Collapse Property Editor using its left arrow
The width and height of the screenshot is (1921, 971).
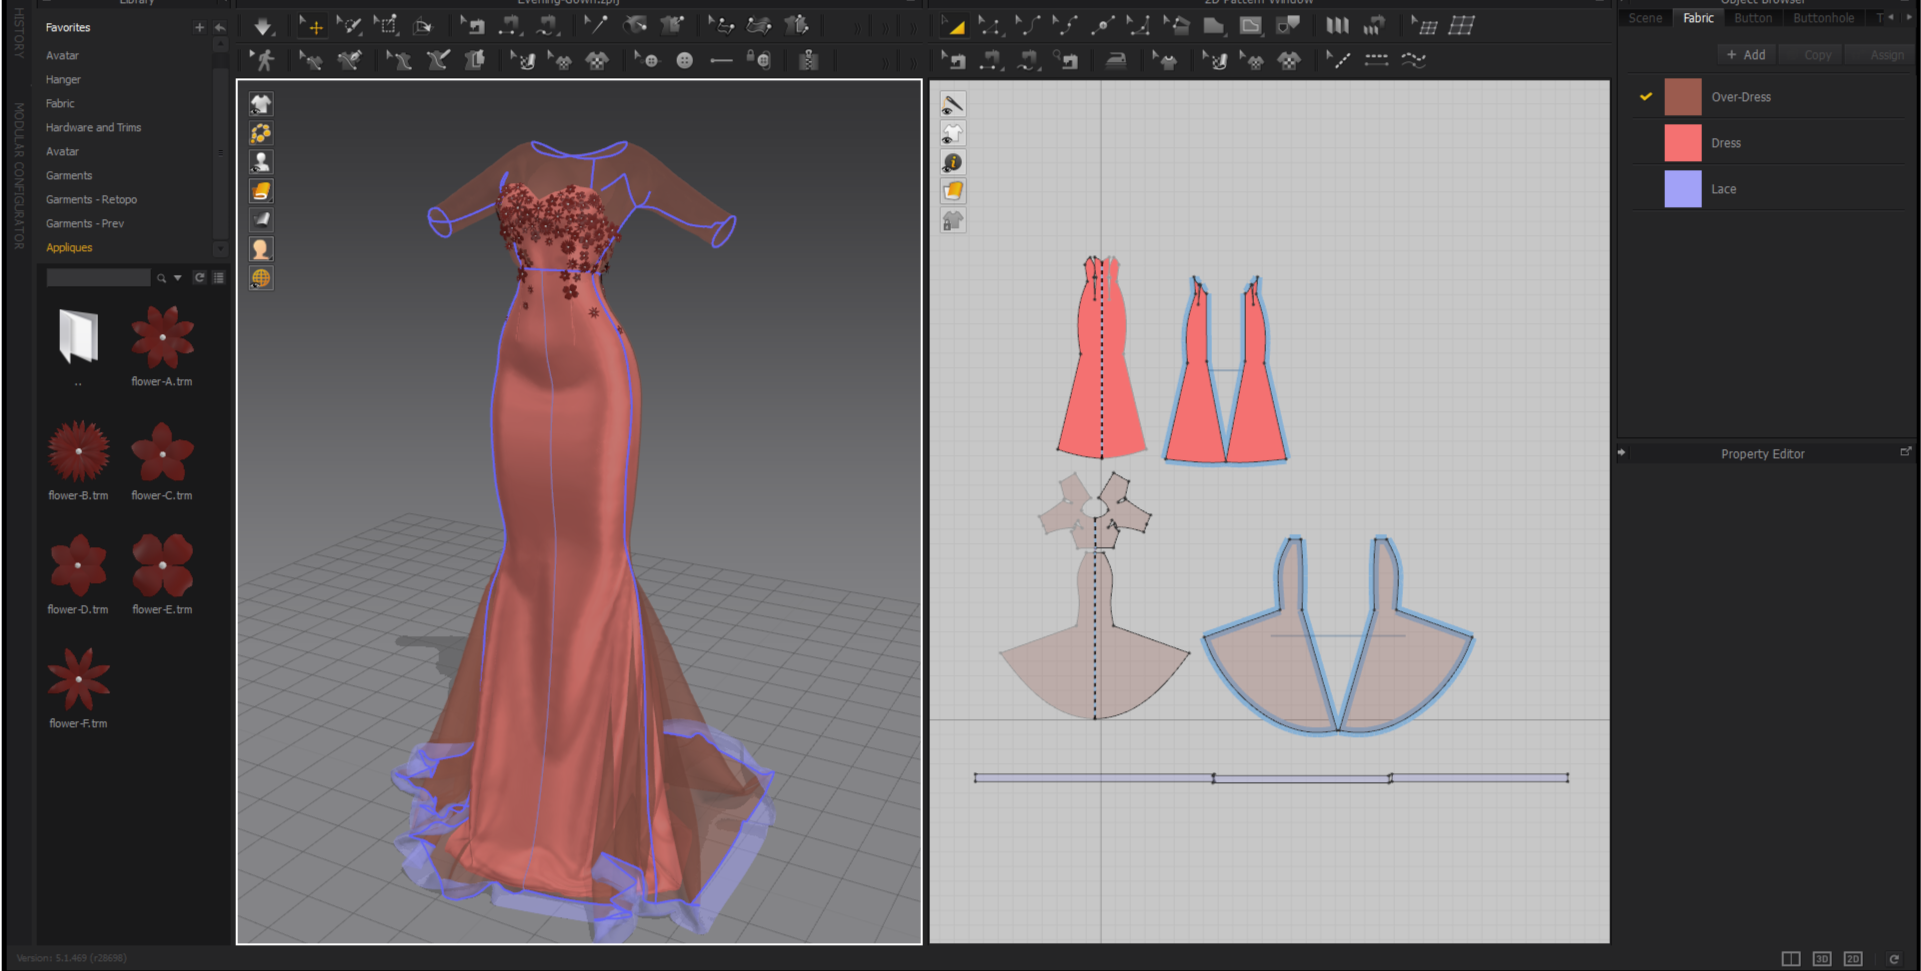tap(1622, 453)
